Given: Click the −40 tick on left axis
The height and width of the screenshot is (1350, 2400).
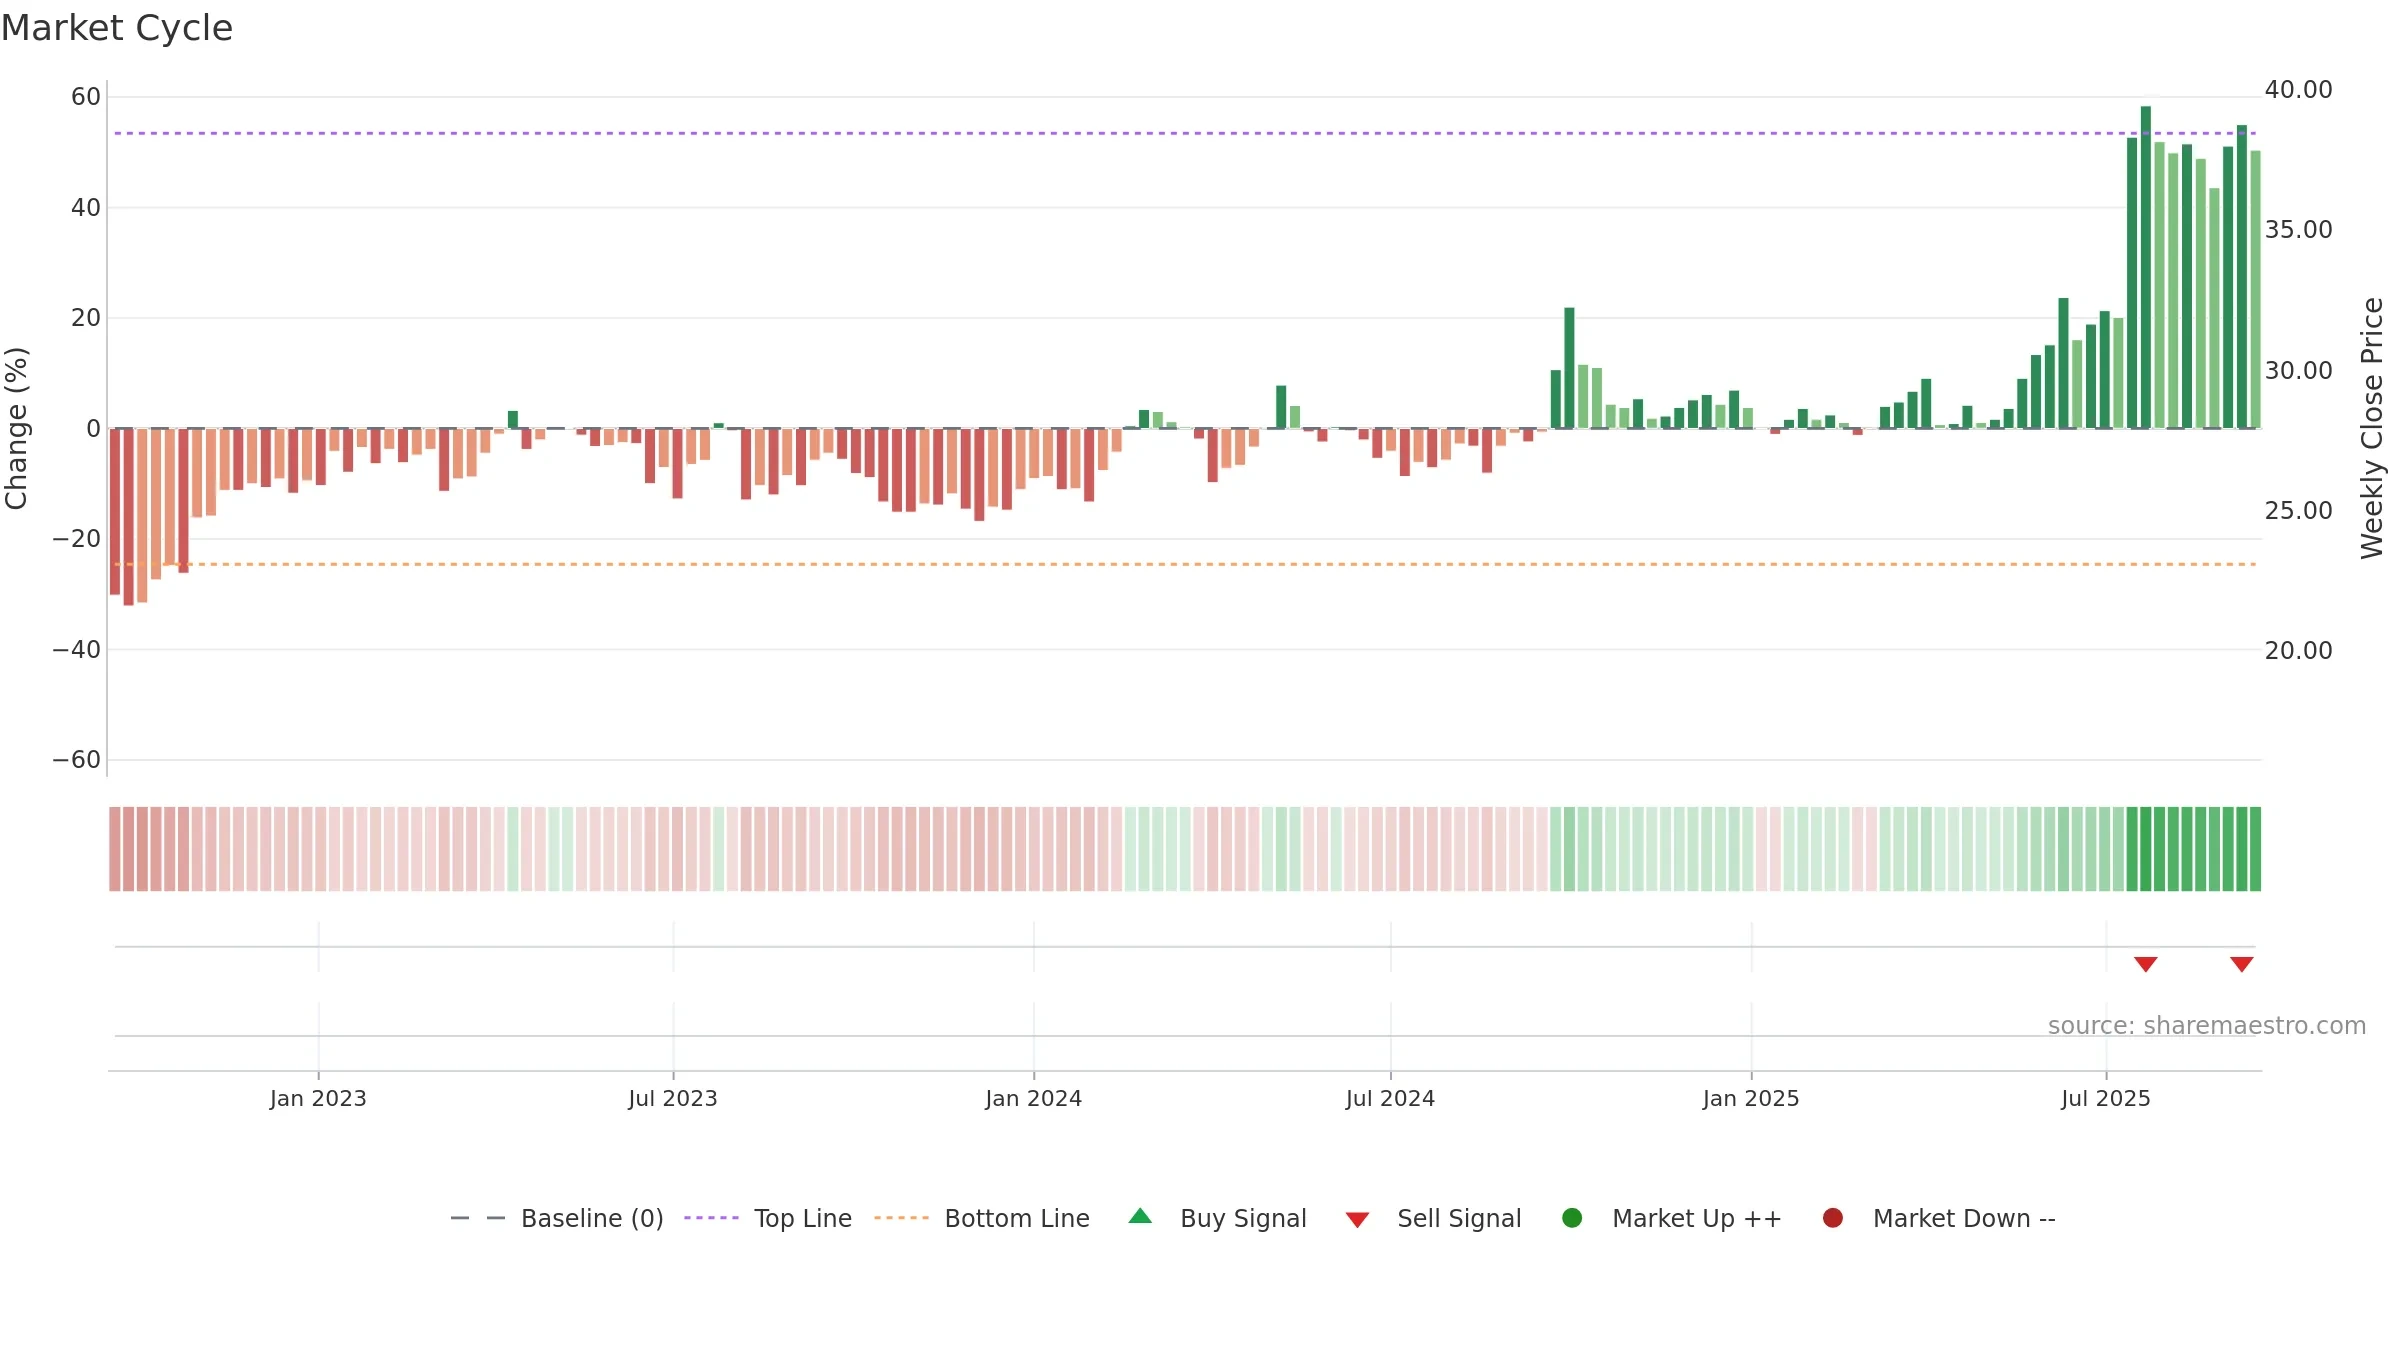Looking at the screenshot, I should point(77,650).
